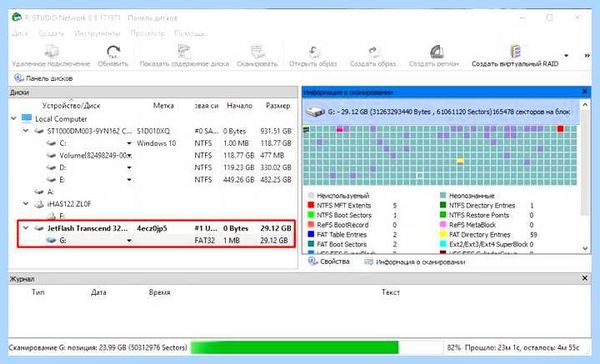Click the Размер column header
This screenshot has width=600, height=364.
click(278, 106)
